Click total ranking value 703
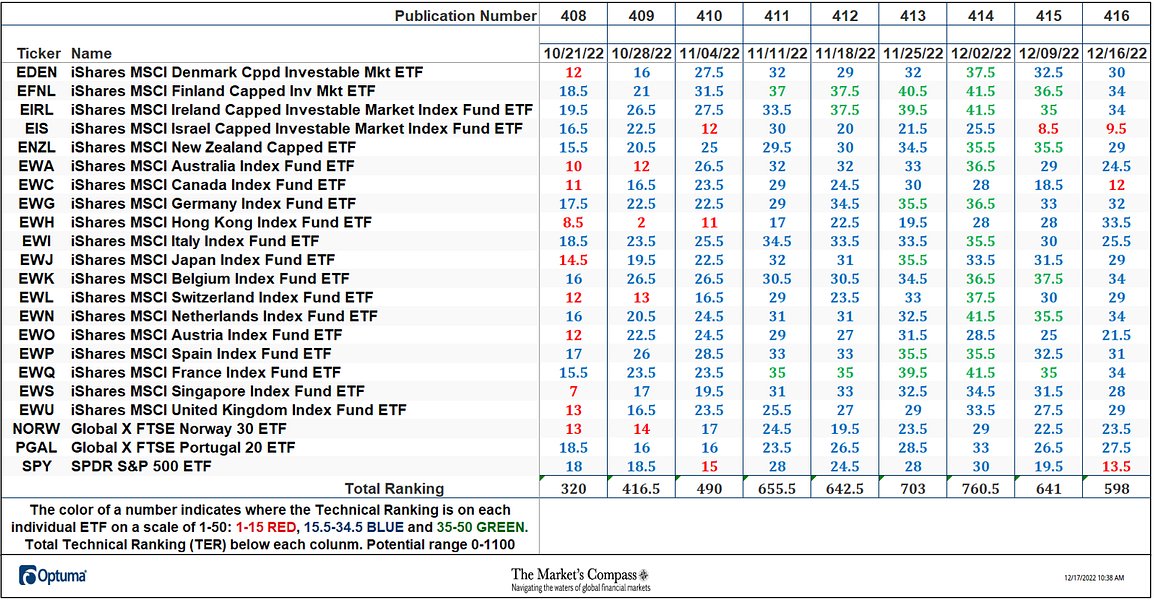 (913, 489)
